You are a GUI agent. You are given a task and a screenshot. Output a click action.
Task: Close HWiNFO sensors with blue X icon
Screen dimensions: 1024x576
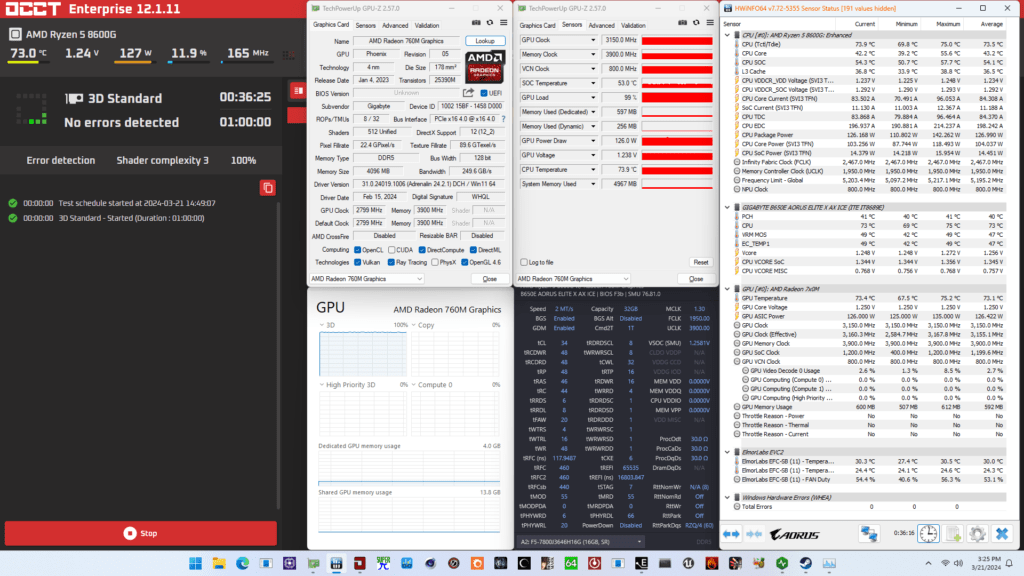tap(1002, 534)
